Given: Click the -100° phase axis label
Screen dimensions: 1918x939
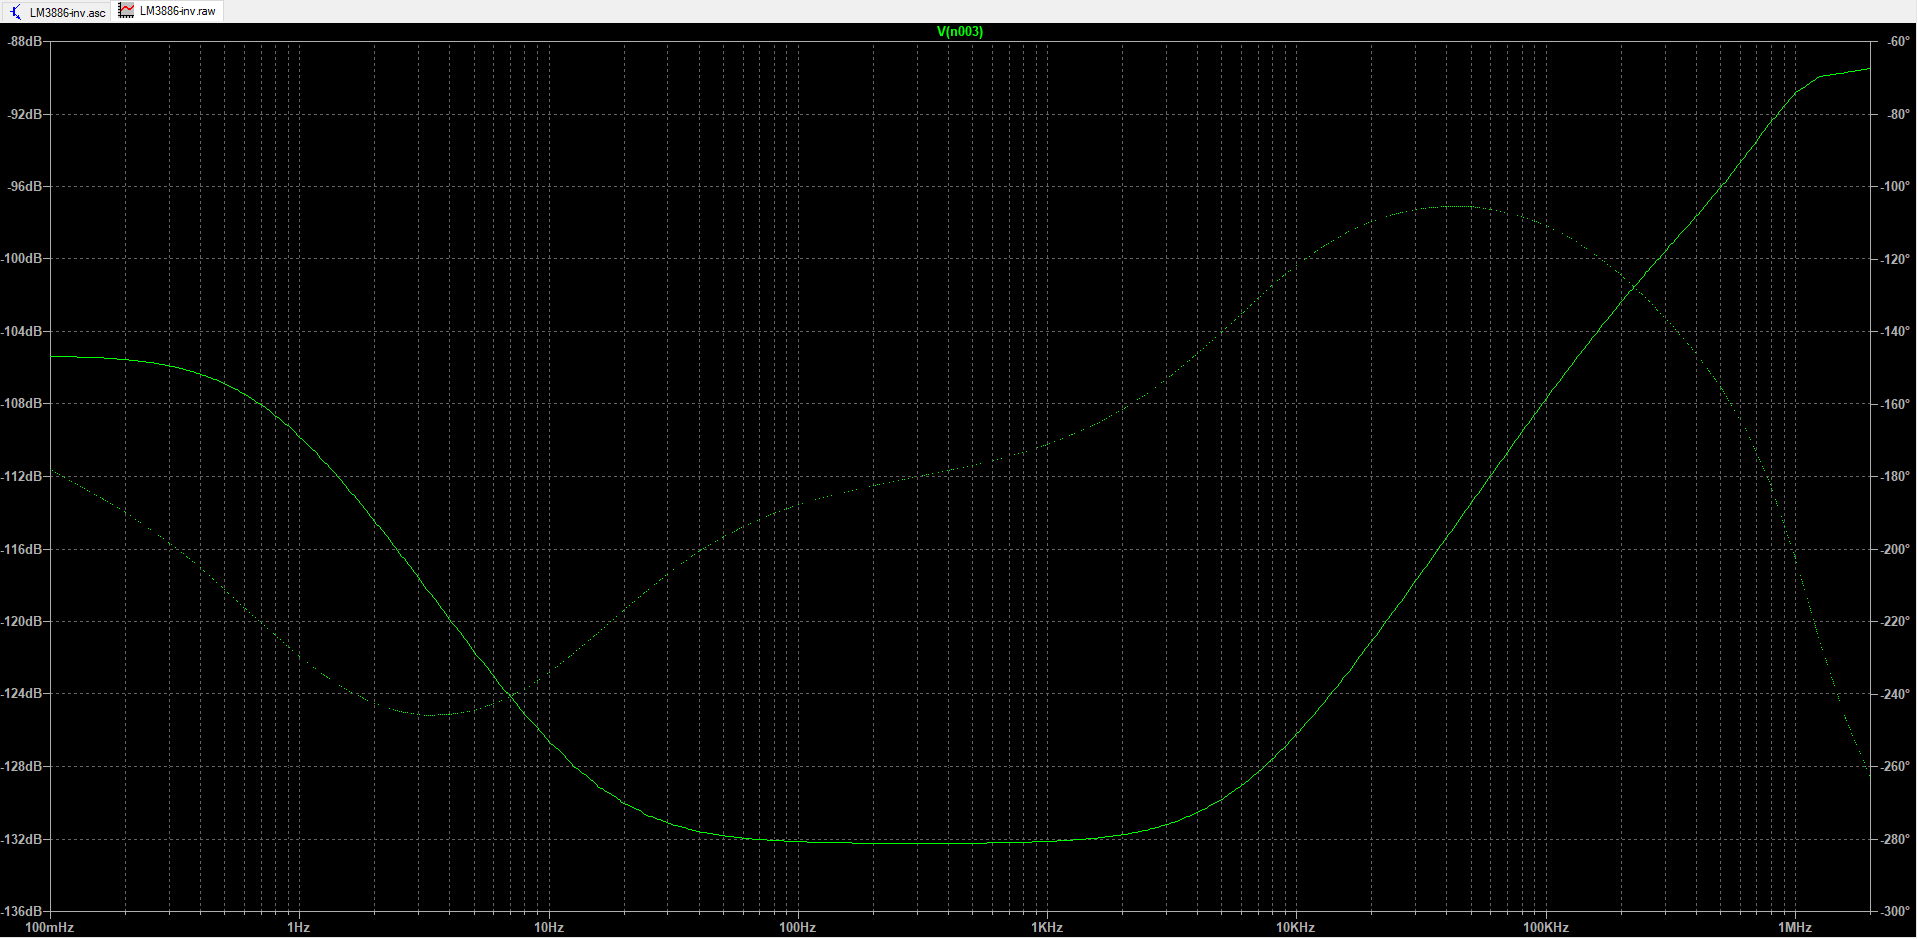Looking at the screenshot, I should (x=1895, y=187).
